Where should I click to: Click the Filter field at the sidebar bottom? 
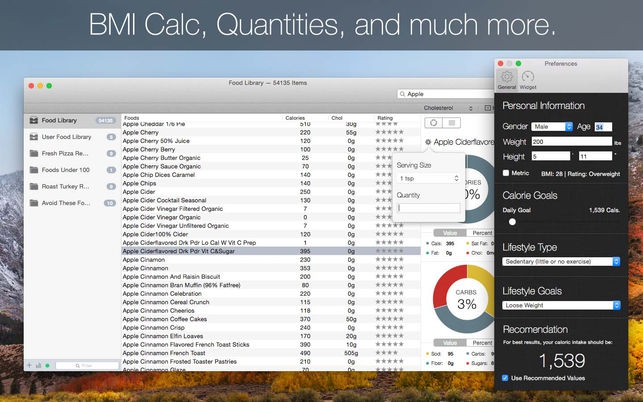pos(87,365)
